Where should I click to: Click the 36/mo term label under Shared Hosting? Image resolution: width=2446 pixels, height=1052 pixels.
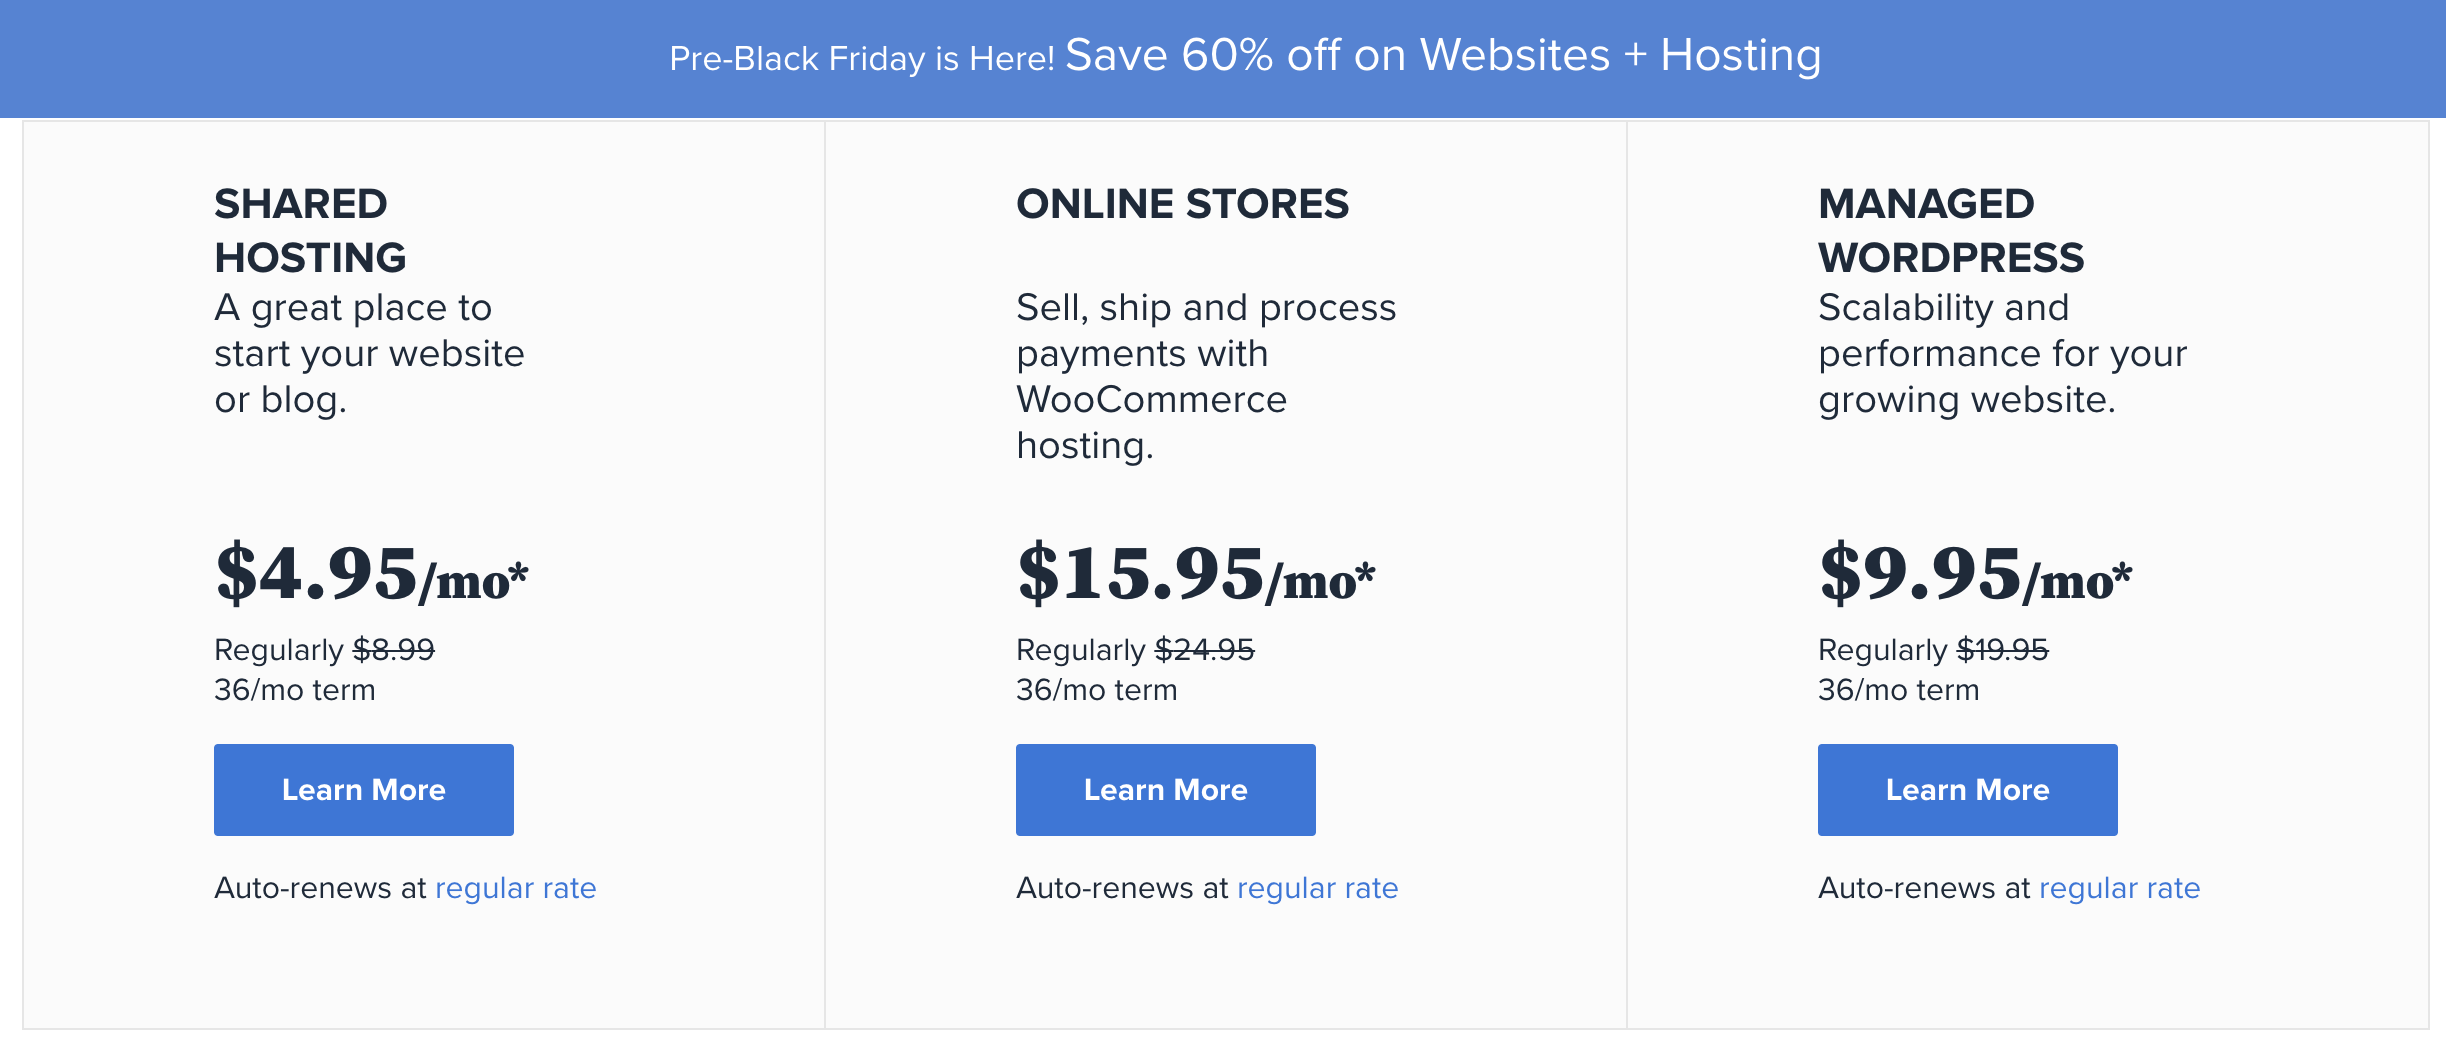pos(295,689)
